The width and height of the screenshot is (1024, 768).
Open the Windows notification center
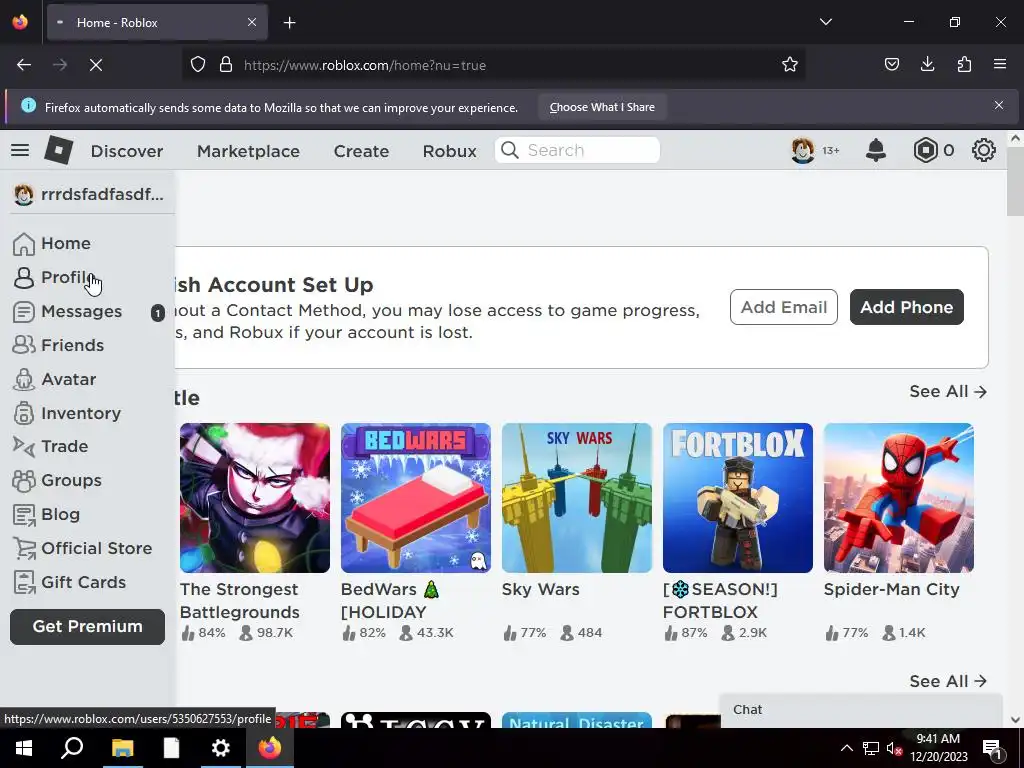pos(991,748)
